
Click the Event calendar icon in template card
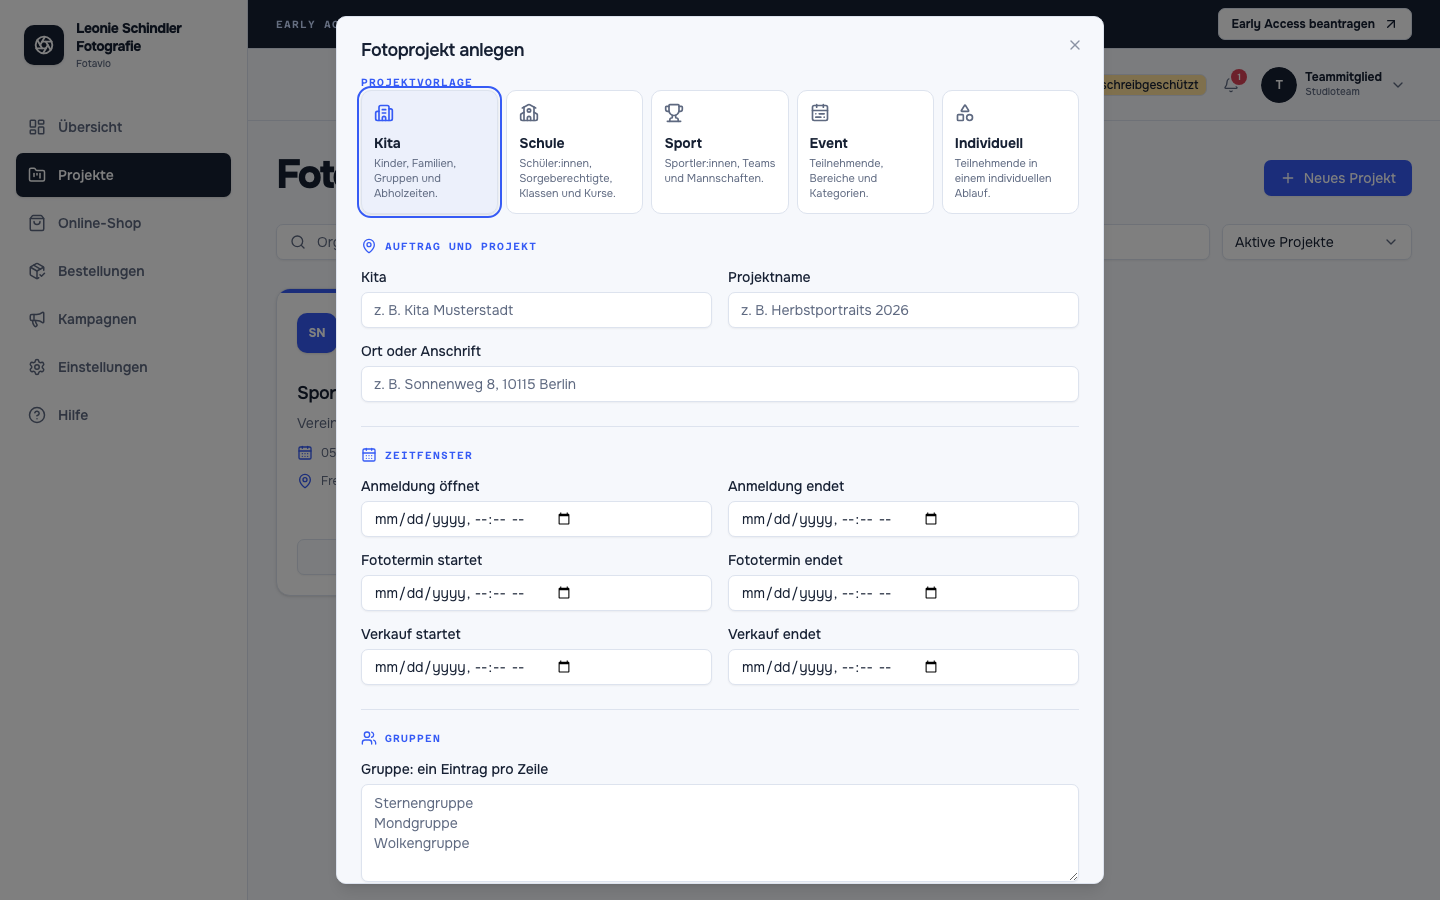pyautogui.click(x=820, y=113)
